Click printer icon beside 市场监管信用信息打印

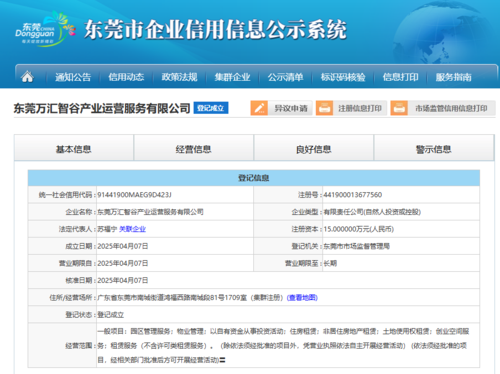point(399,108)
